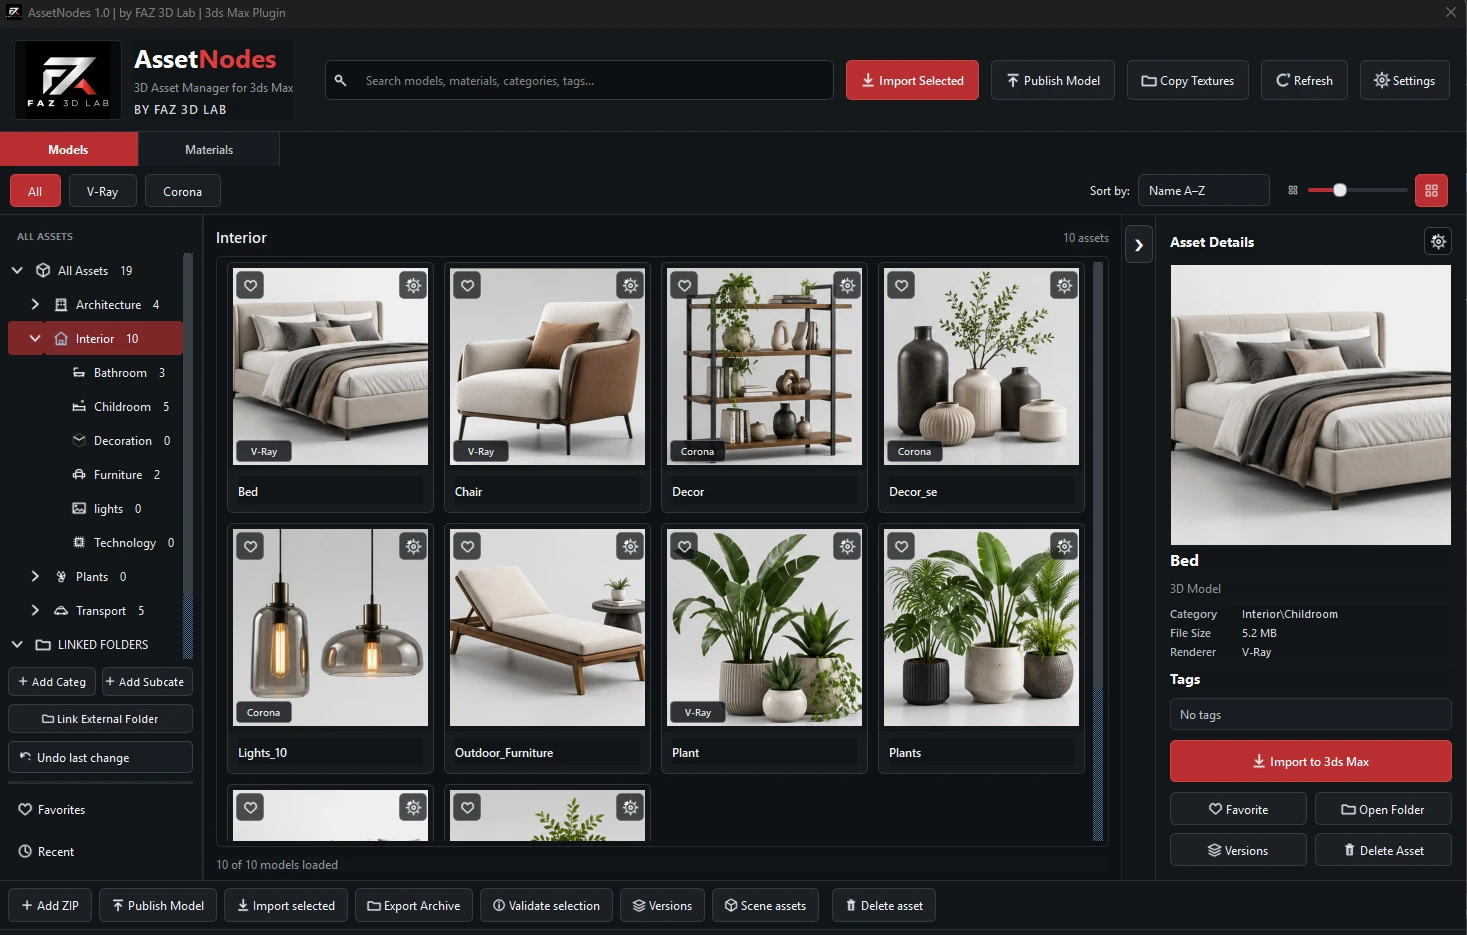Click the search magnifier icon

(x=341, y=80)
